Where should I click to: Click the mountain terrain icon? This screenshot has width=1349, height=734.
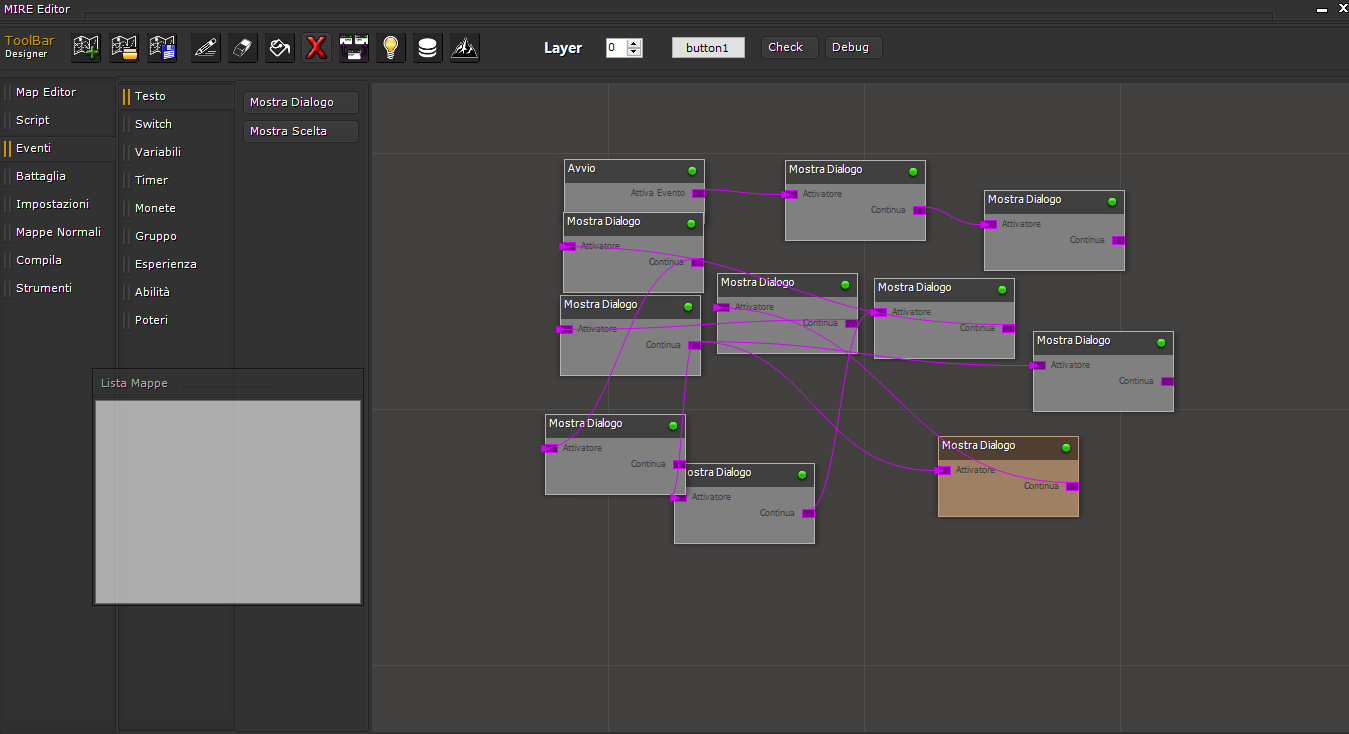[x=465, y=47]
